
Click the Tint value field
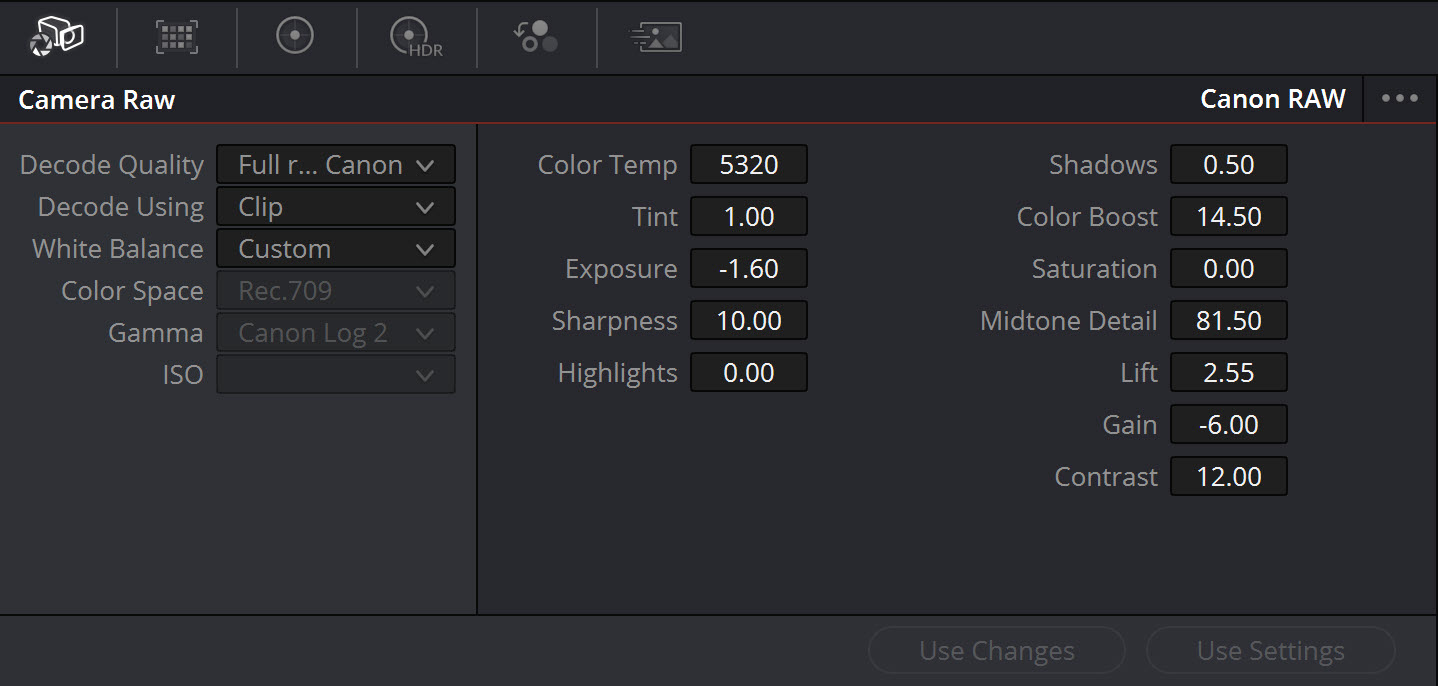(x=748, y=216)
